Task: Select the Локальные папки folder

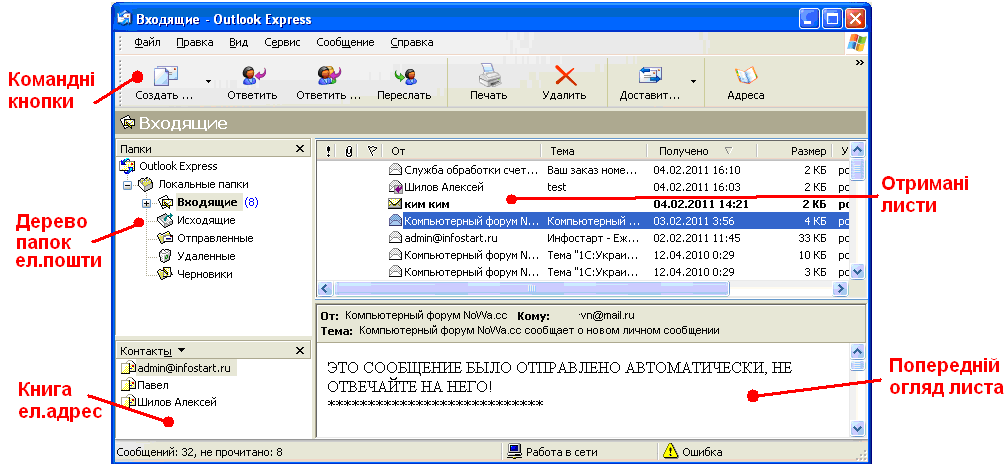Action: 146,184
